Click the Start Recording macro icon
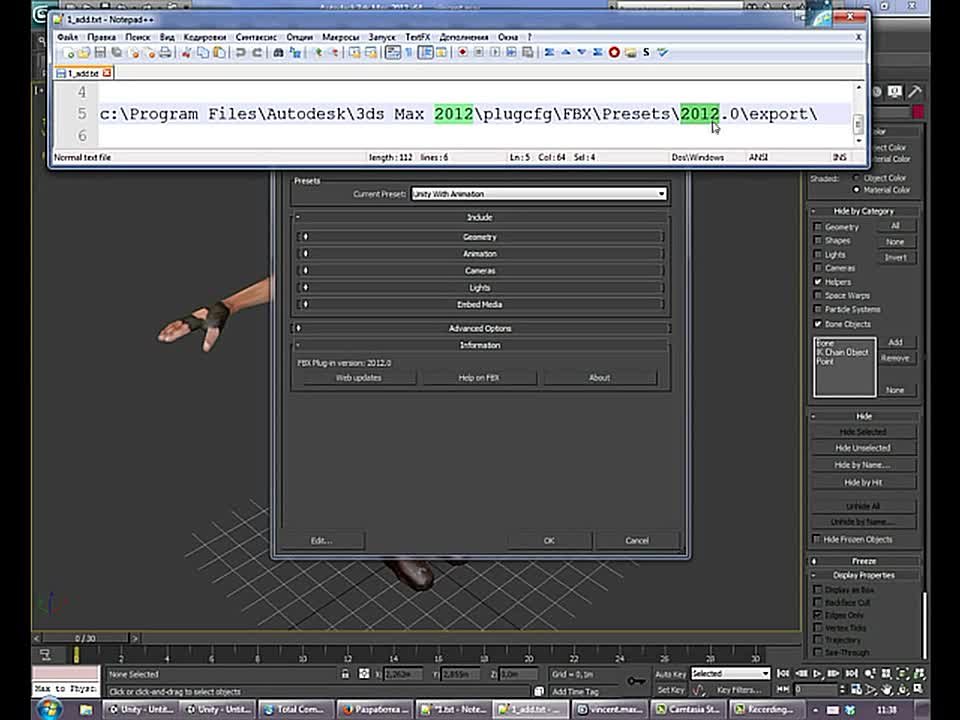 tap(463, 53)
